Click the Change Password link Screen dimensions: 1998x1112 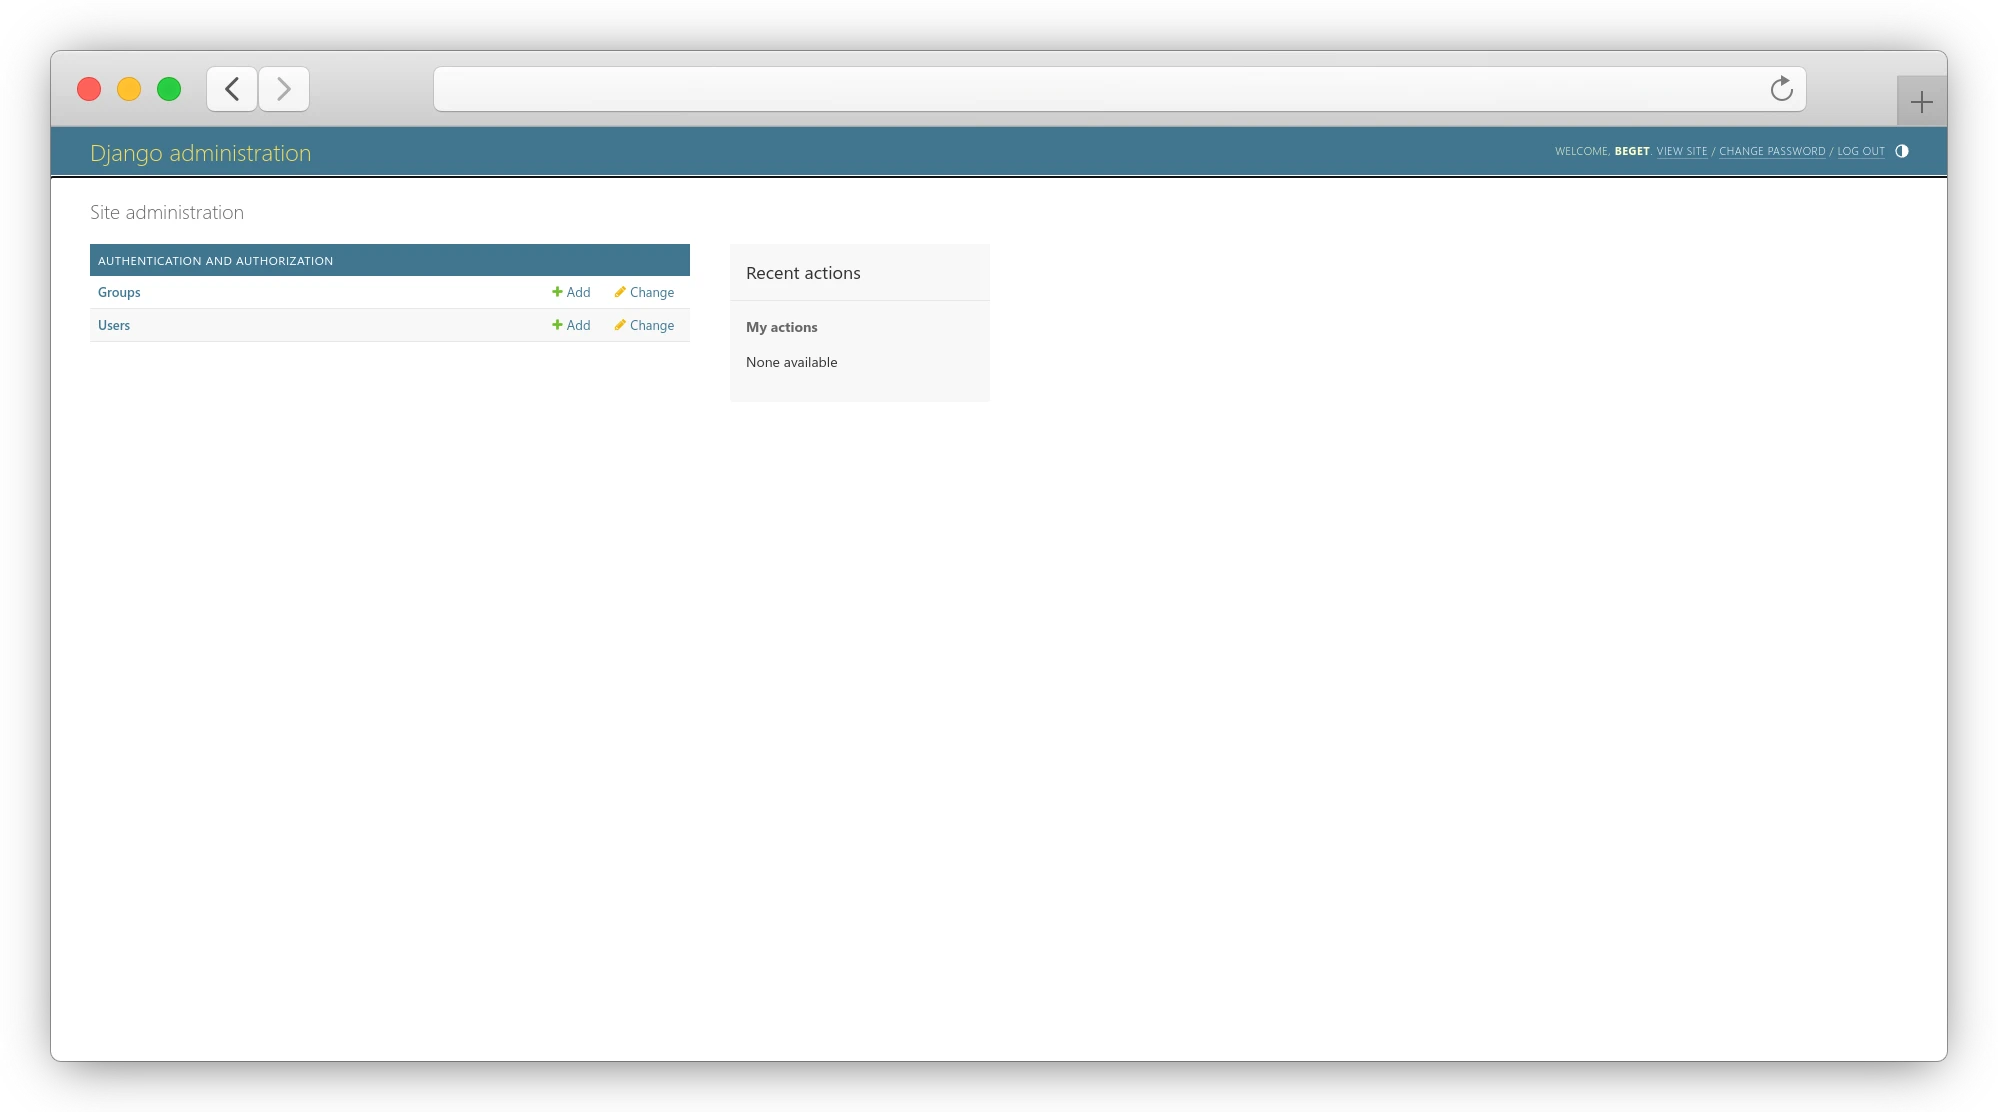[x=1771, y=151]
